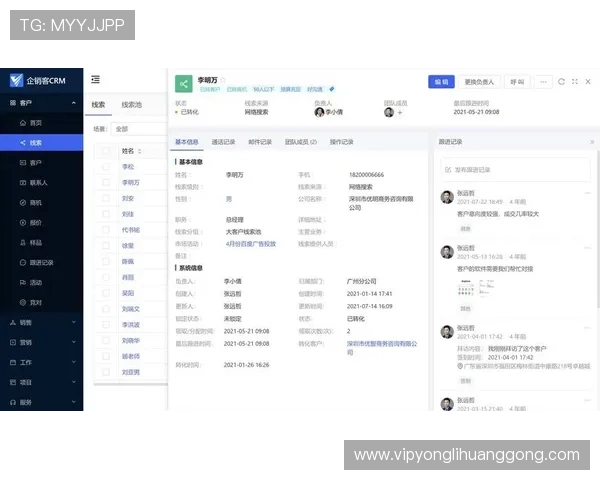Check the box for 徐雯
600x480 pixels.
pos(106,245)
